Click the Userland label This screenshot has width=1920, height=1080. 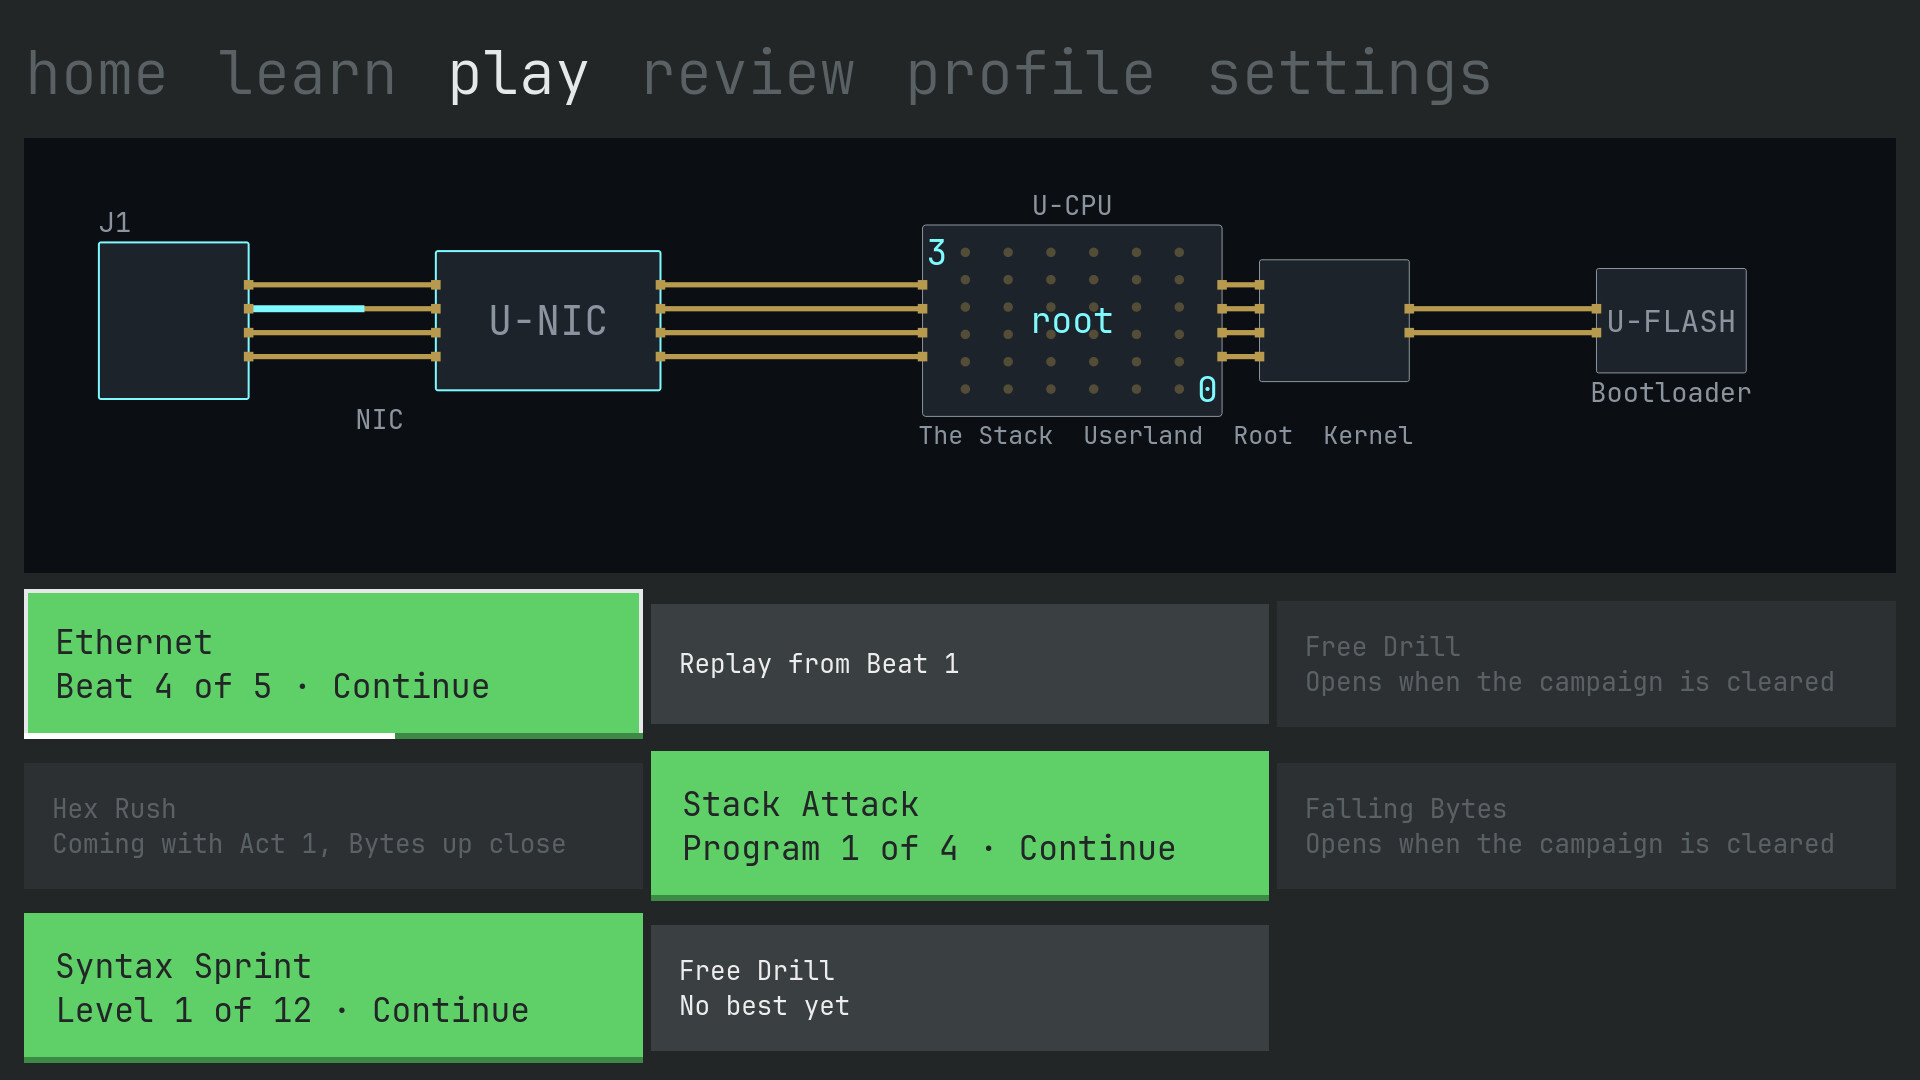point(1143,436)
